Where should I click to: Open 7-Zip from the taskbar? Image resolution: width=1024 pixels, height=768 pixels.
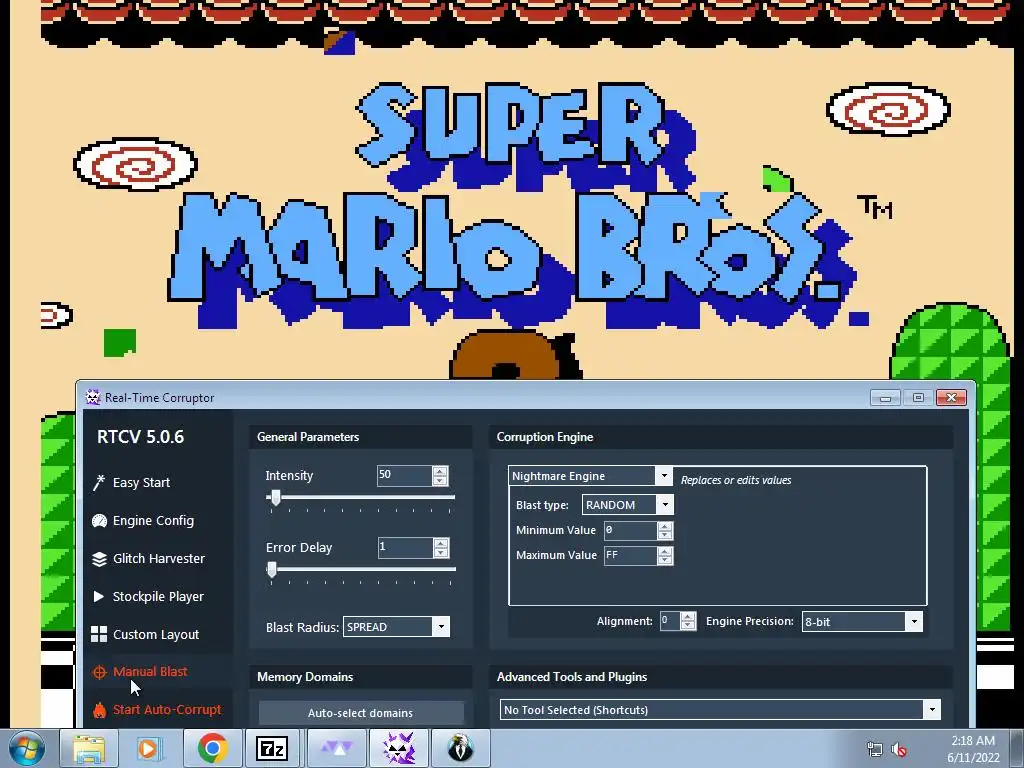point(272,748)
